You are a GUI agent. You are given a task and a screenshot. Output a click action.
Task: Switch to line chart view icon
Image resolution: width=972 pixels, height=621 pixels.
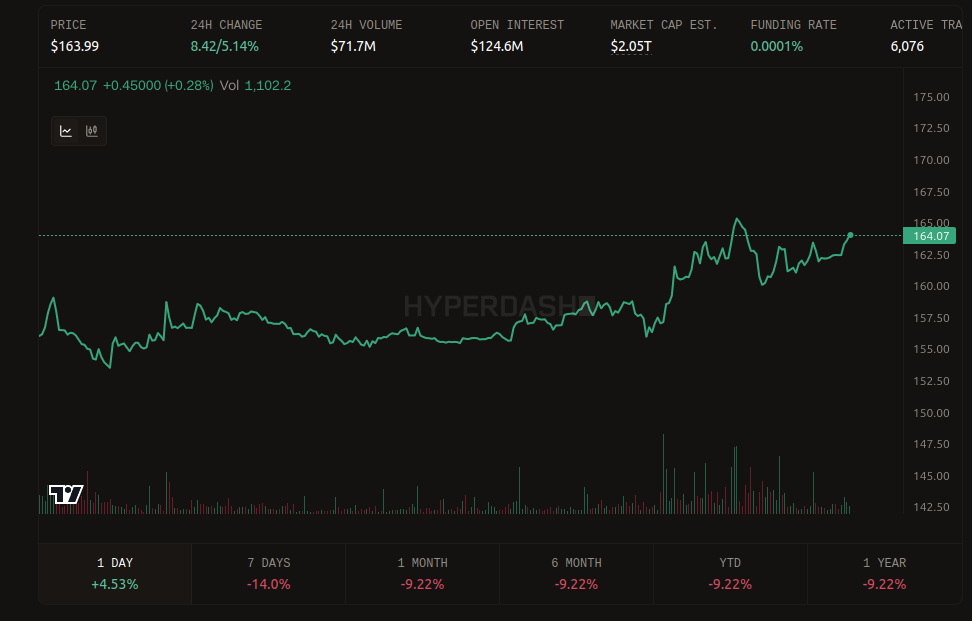(66, 131)
